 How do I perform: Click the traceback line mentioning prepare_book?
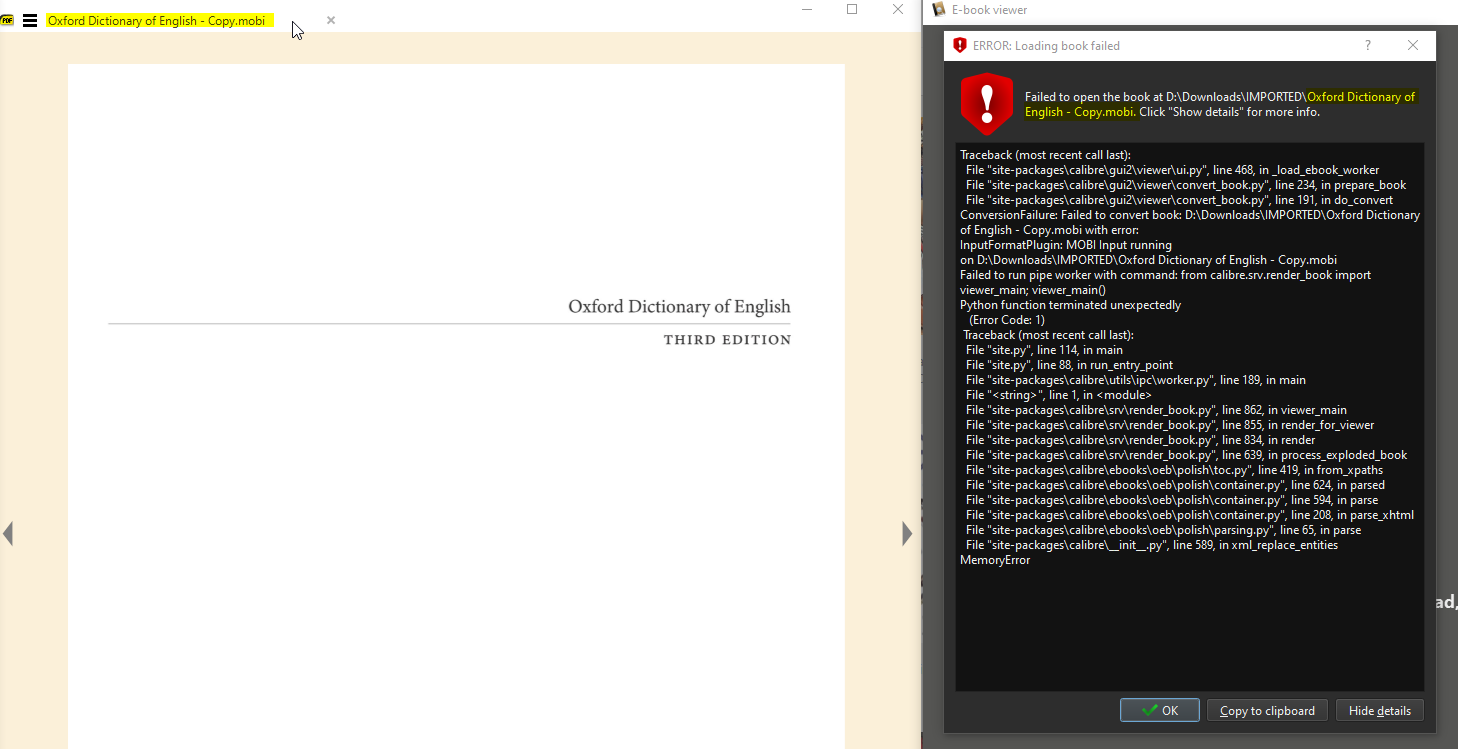[1186, 185]
